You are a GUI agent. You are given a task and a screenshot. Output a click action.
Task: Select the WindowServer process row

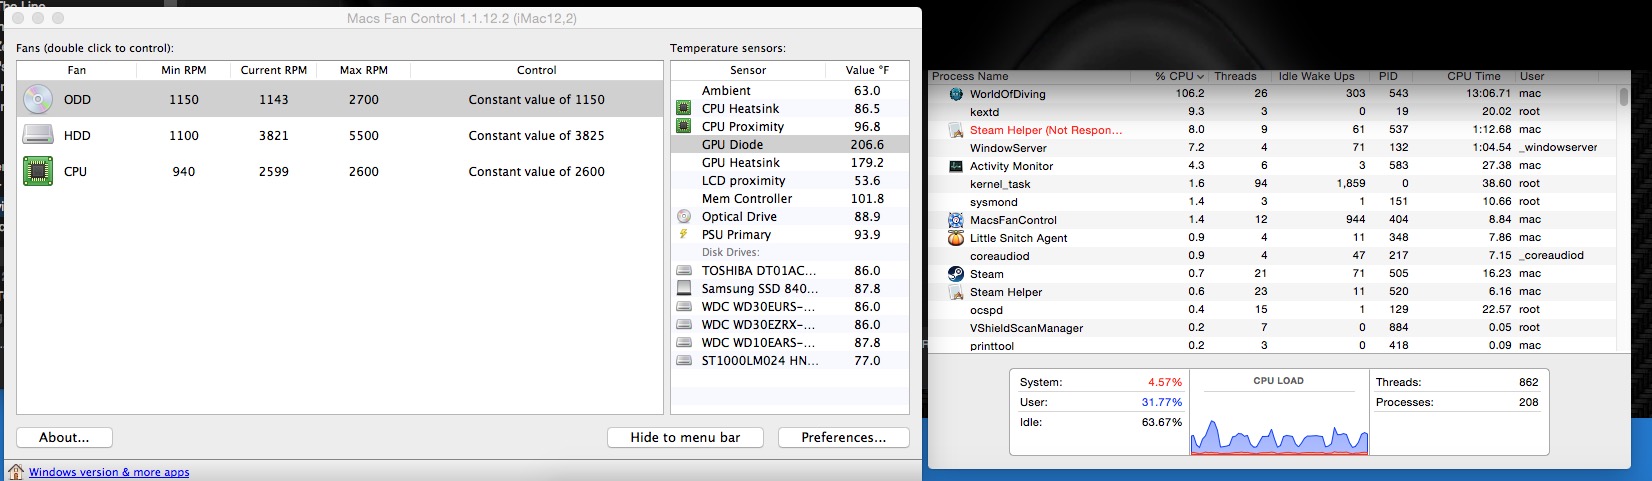click(x=1272, y=148)
